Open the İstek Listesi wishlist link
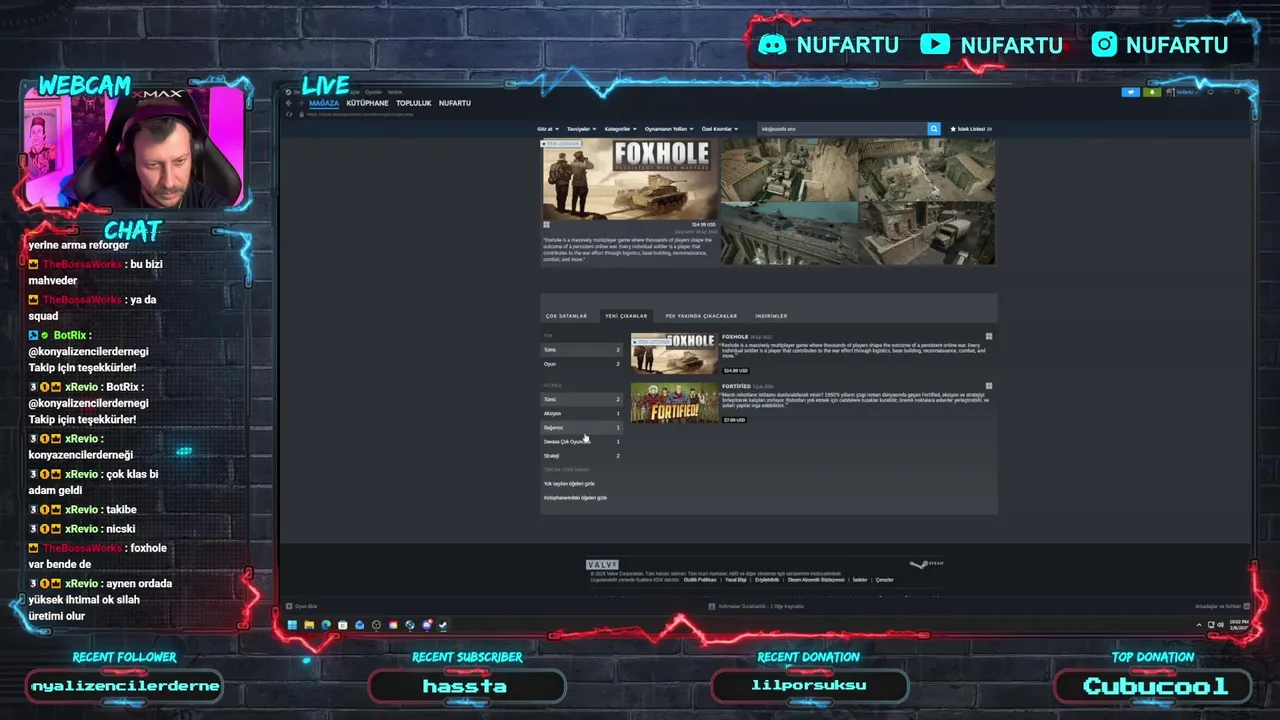1280x720 pixels. click(969, 129)
